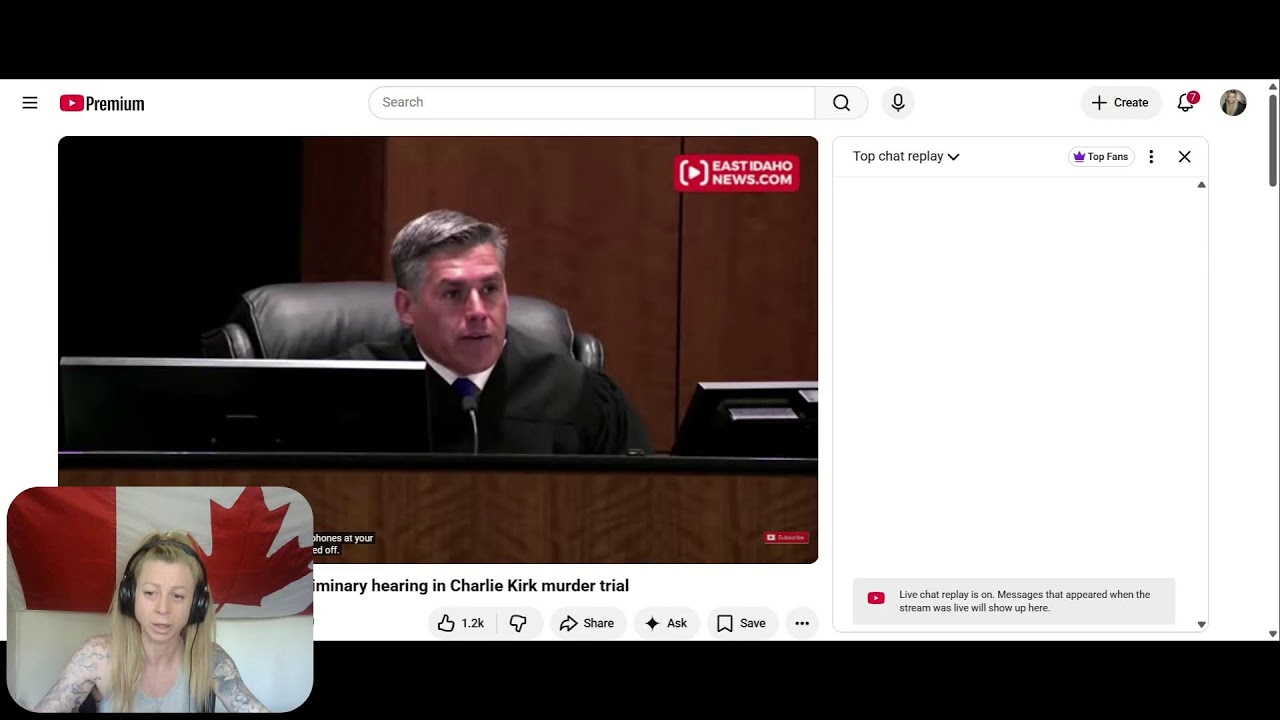Click the East Idaho News watermark logo
Viewport: 1280px width, 720px height.
pos(737,173)
